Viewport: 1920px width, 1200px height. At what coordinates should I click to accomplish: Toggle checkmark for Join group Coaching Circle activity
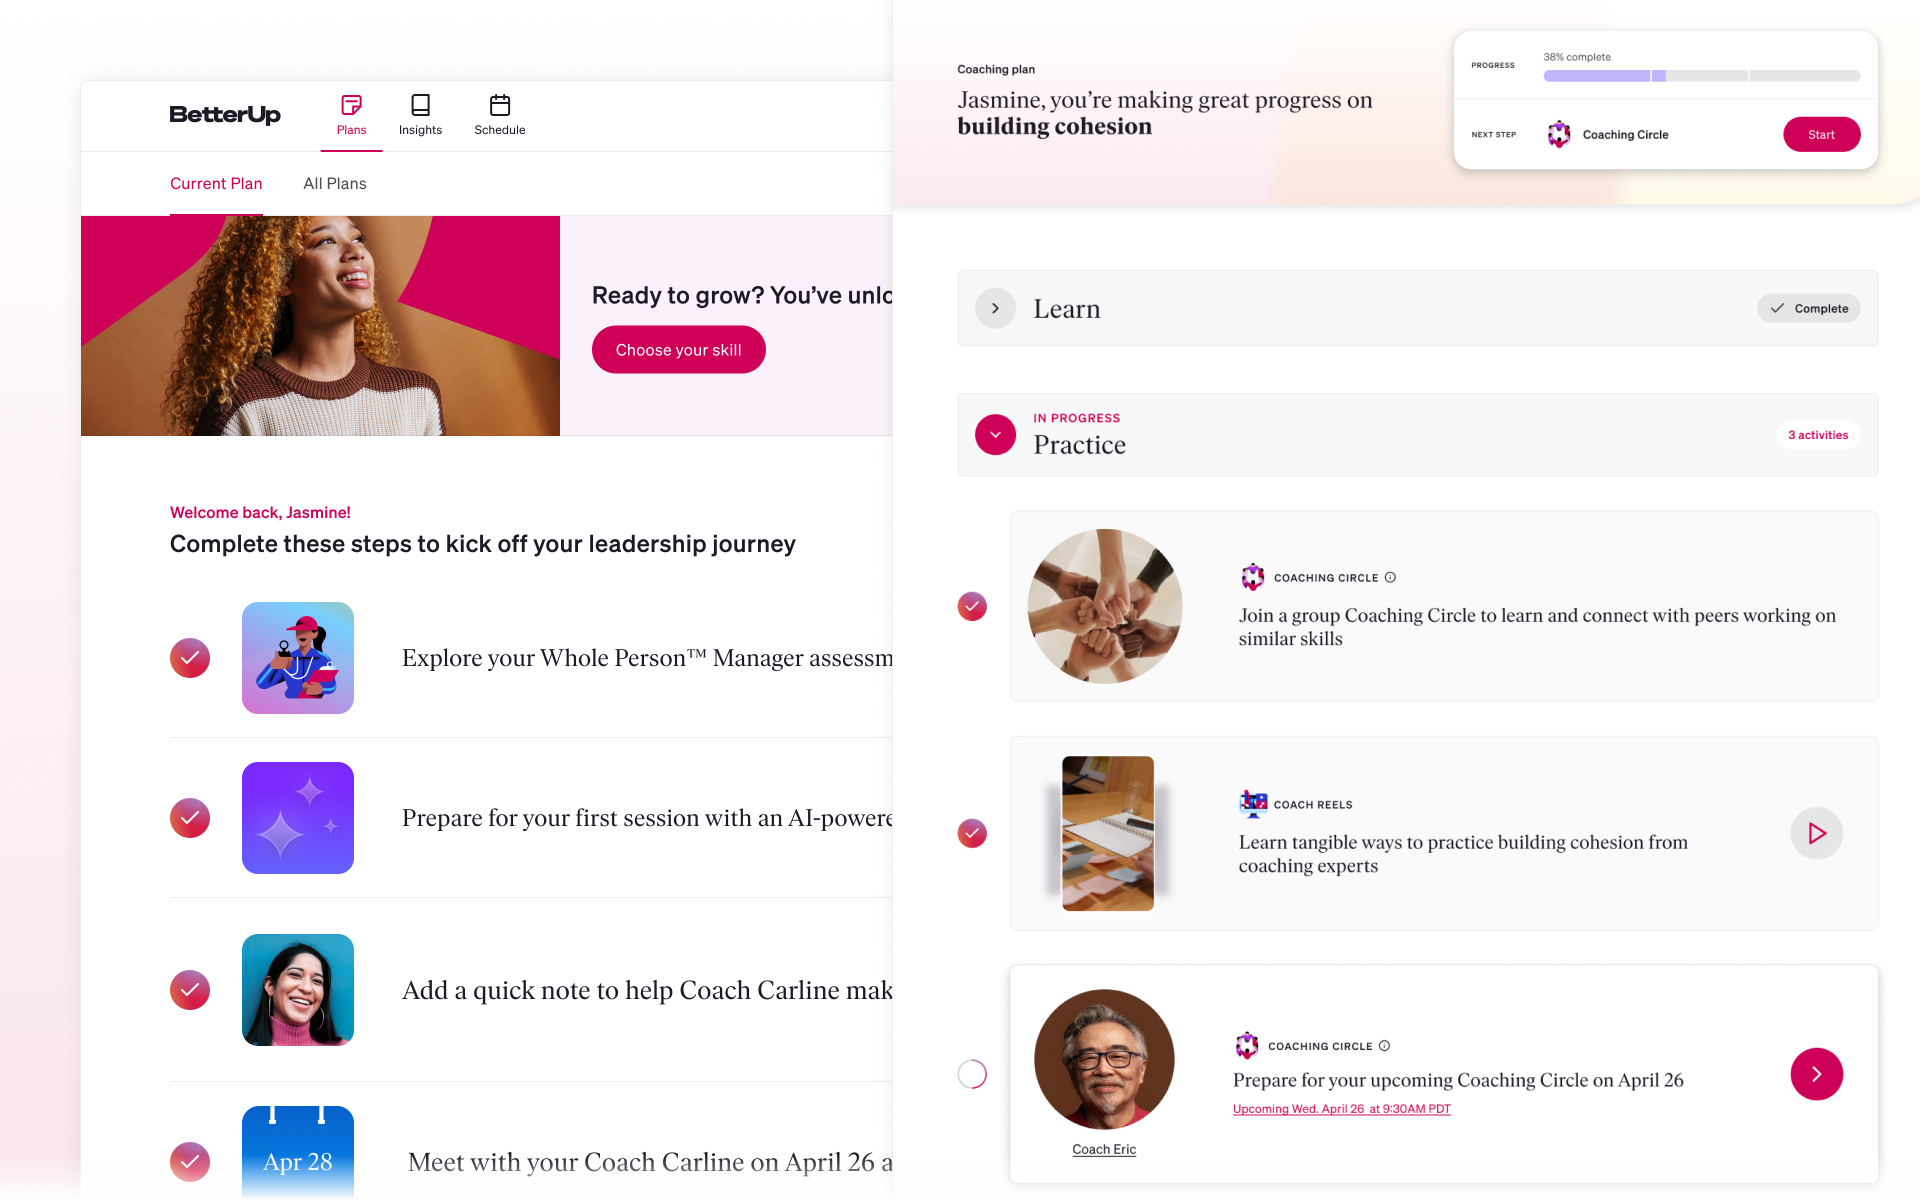pos(972,607)
